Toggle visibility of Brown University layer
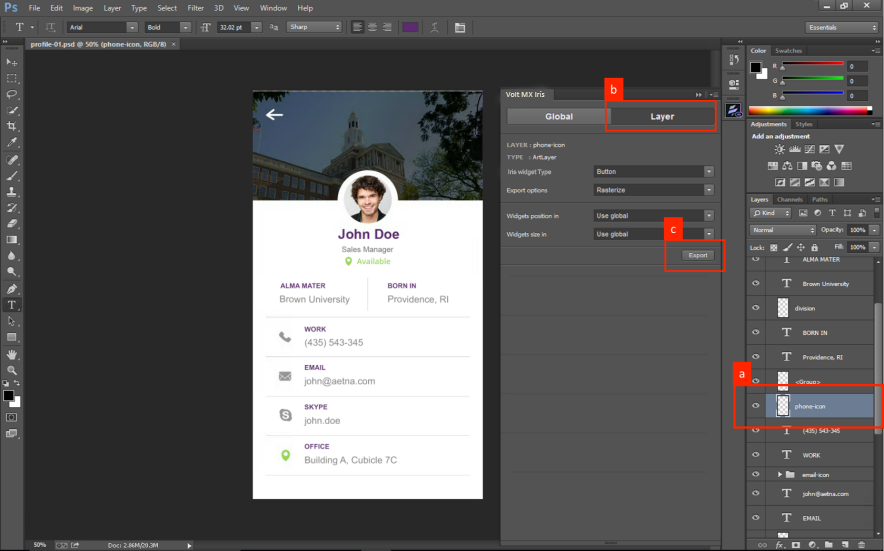 coord(756,284)
